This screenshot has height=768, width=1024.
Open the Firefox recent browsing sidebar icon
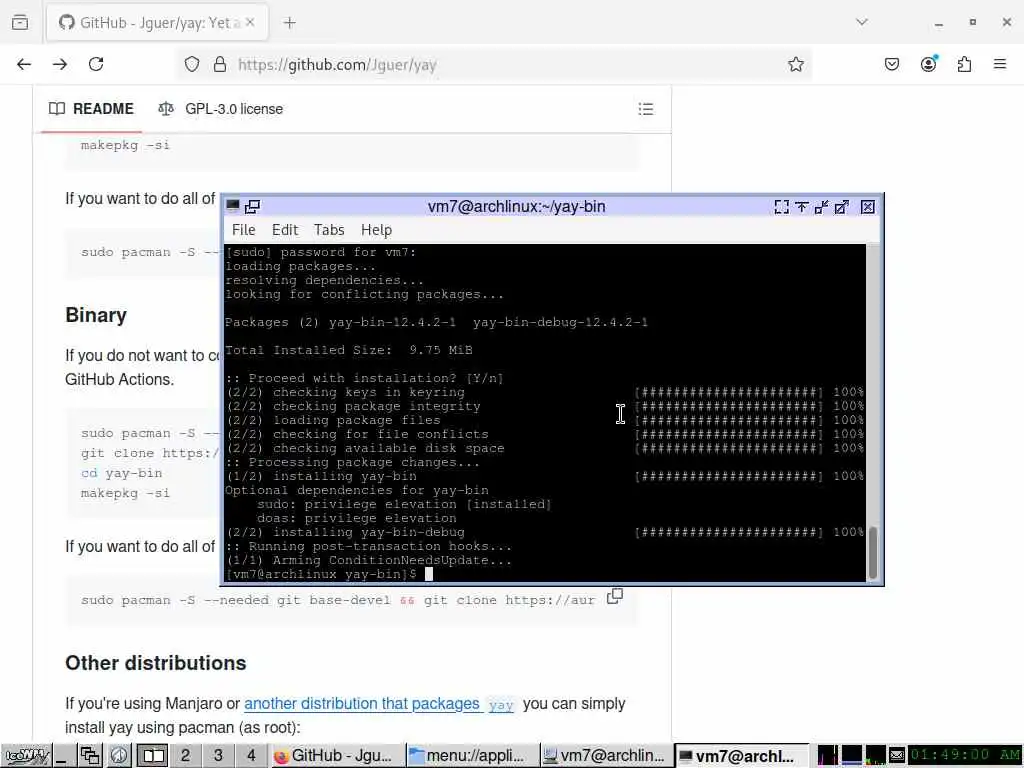pos(20,22)
